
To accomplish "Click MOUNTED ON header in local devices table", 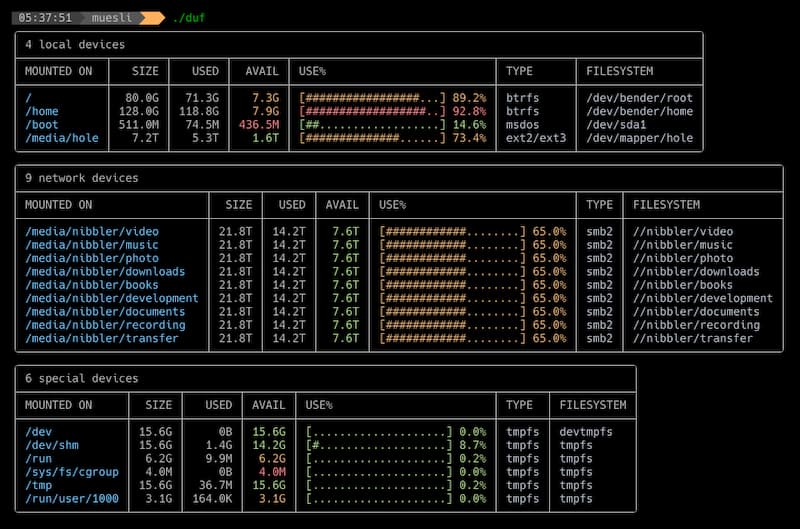I will pos(59,71).
